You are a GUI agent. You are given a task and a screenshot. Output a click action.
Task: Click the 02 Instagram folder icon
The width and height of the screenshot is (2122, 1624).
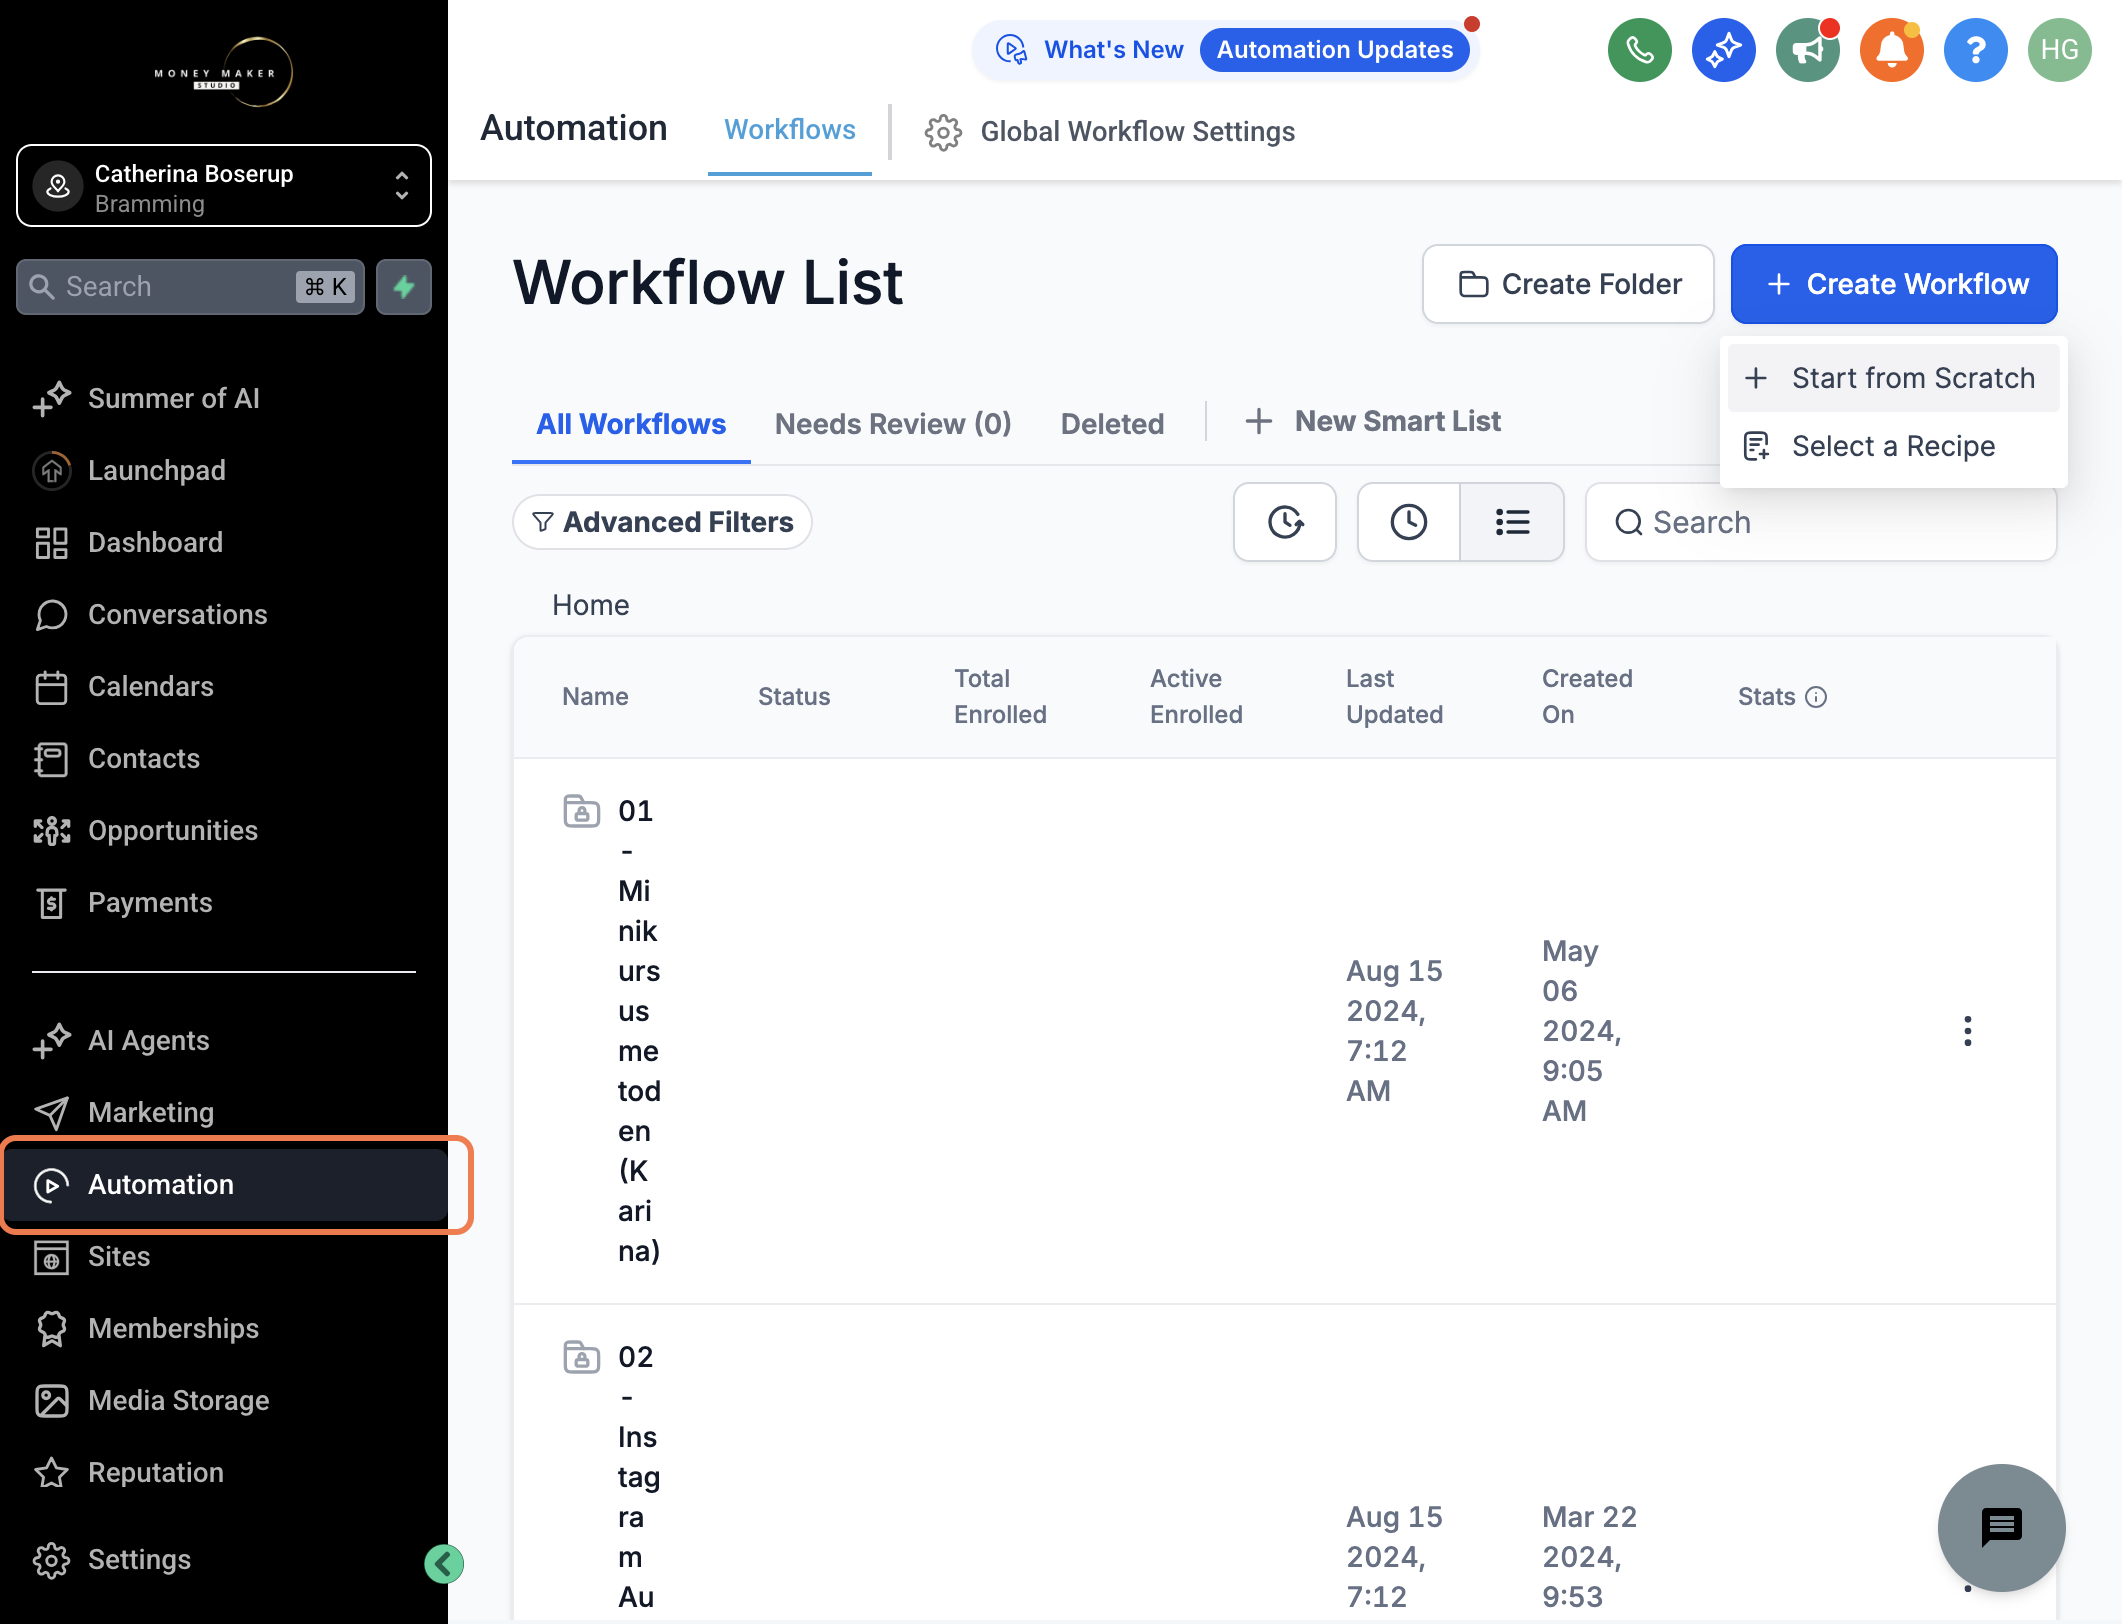pos(581,1357)
